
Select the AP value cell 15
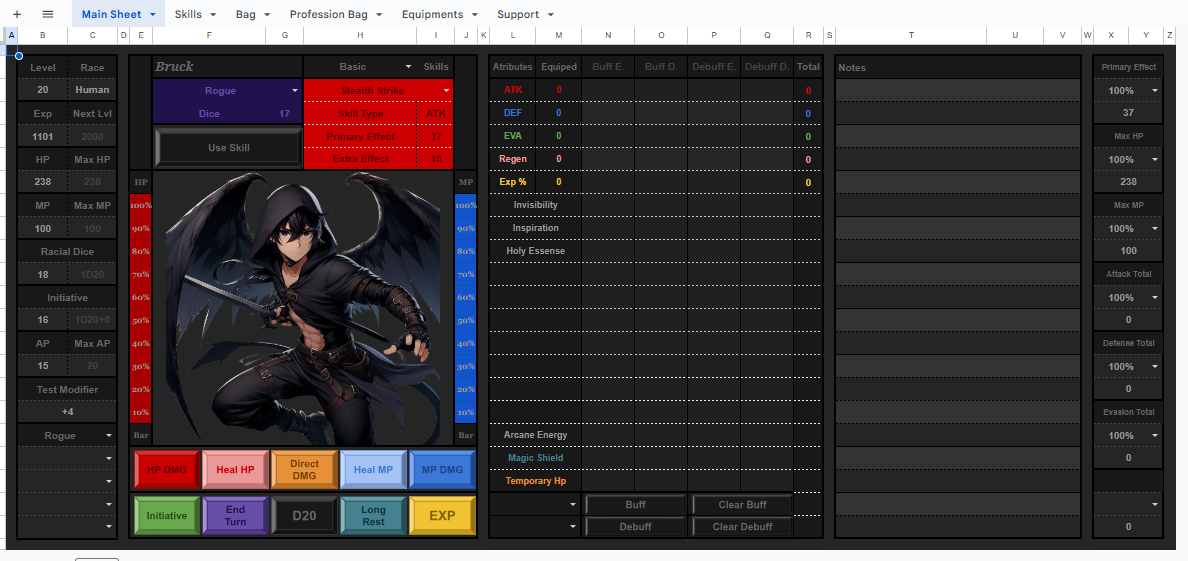tap(42, 366)
